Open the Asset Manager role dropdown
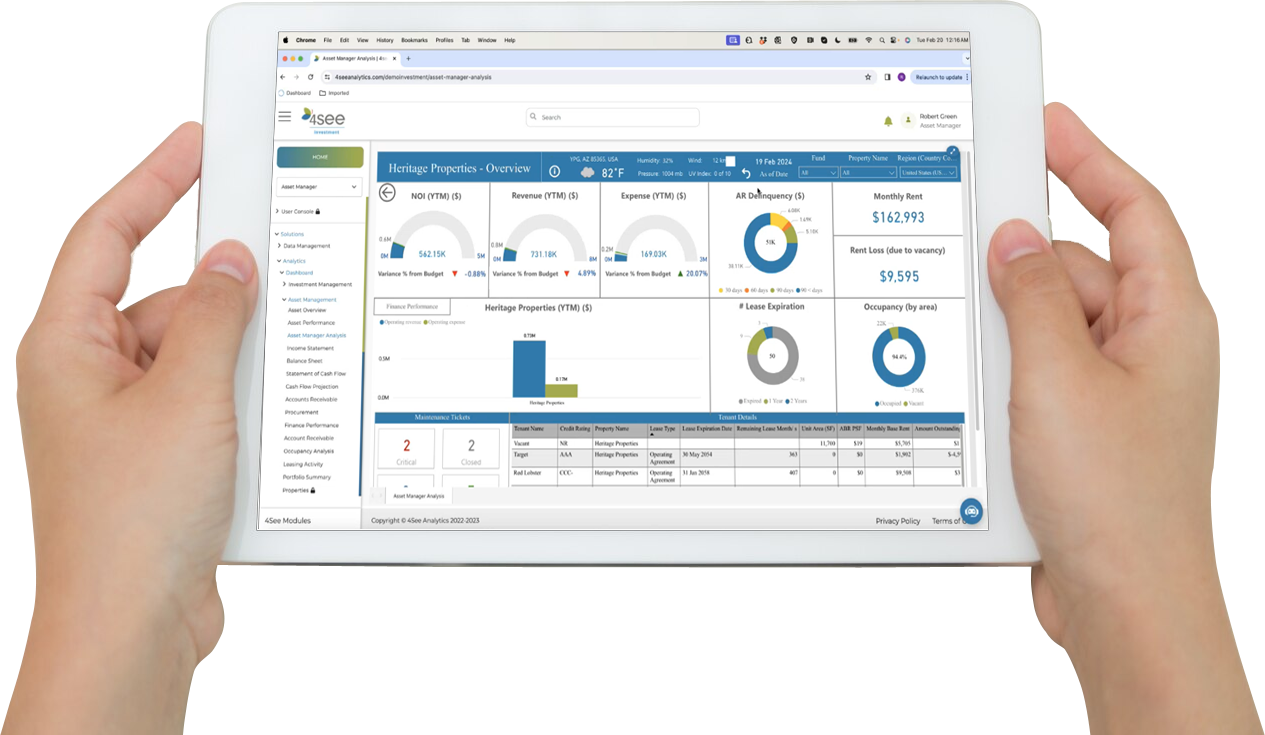 pos(319,187)
